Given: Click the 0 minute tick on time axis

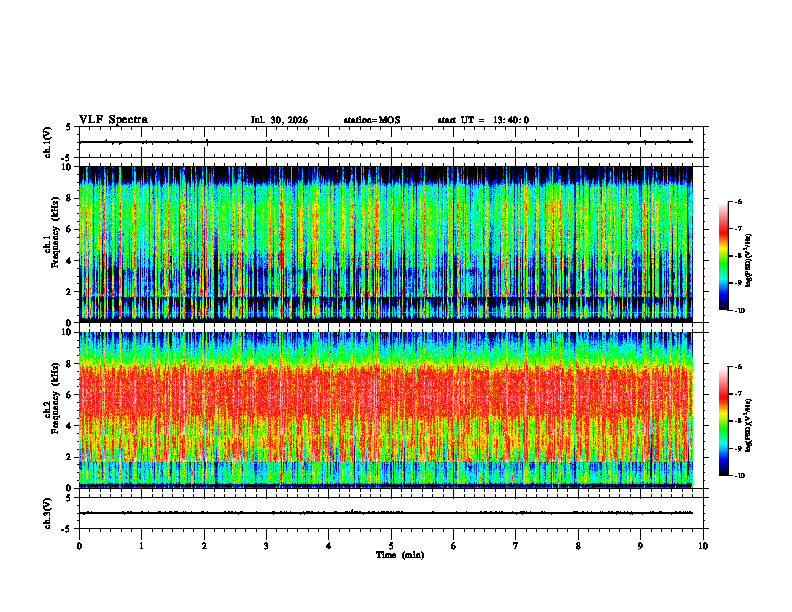Looking at the screenshot, I should tap(79, 546).
